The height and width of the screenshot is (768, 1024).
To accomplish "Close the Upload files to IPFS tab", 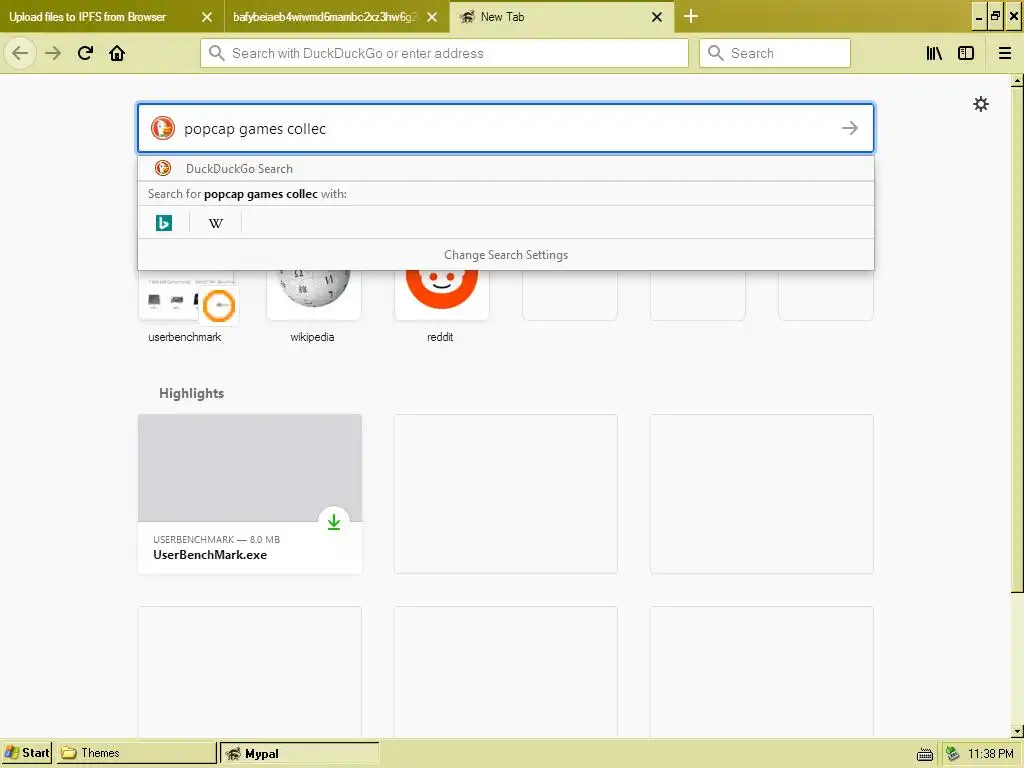I will [206, 17].
